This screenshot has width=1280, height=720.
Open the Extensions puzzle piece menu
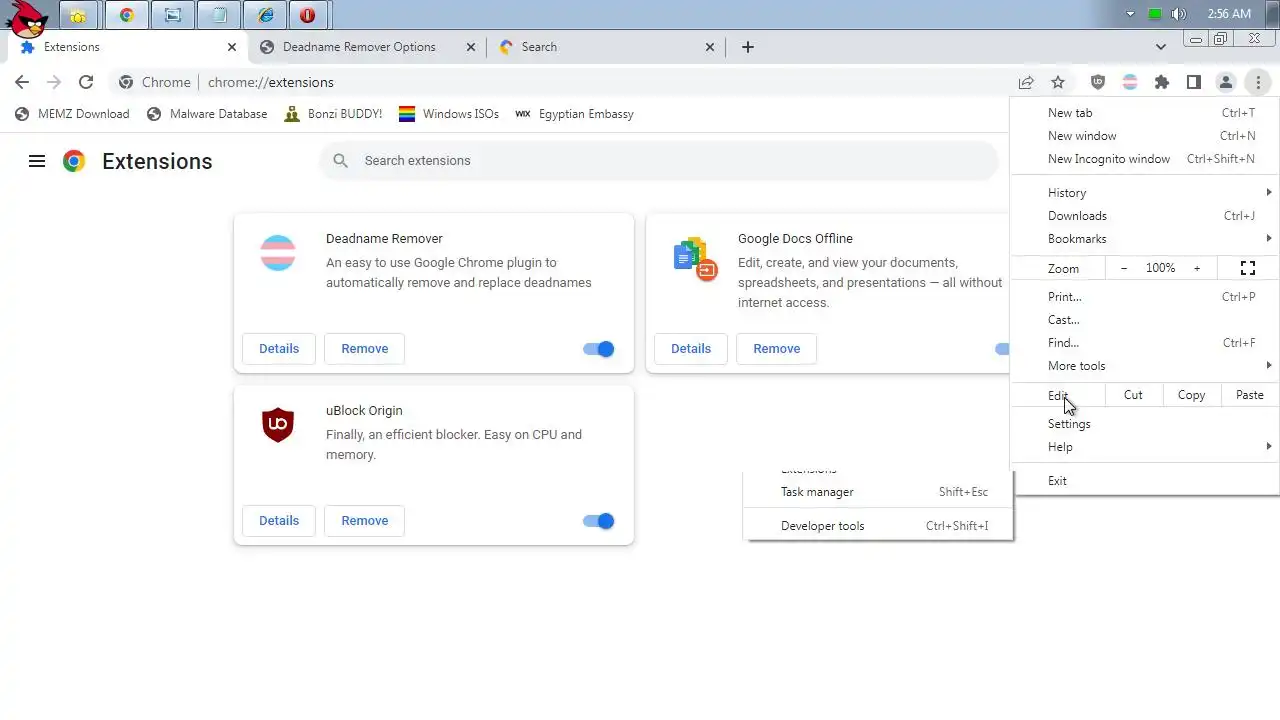point(1162,82)
